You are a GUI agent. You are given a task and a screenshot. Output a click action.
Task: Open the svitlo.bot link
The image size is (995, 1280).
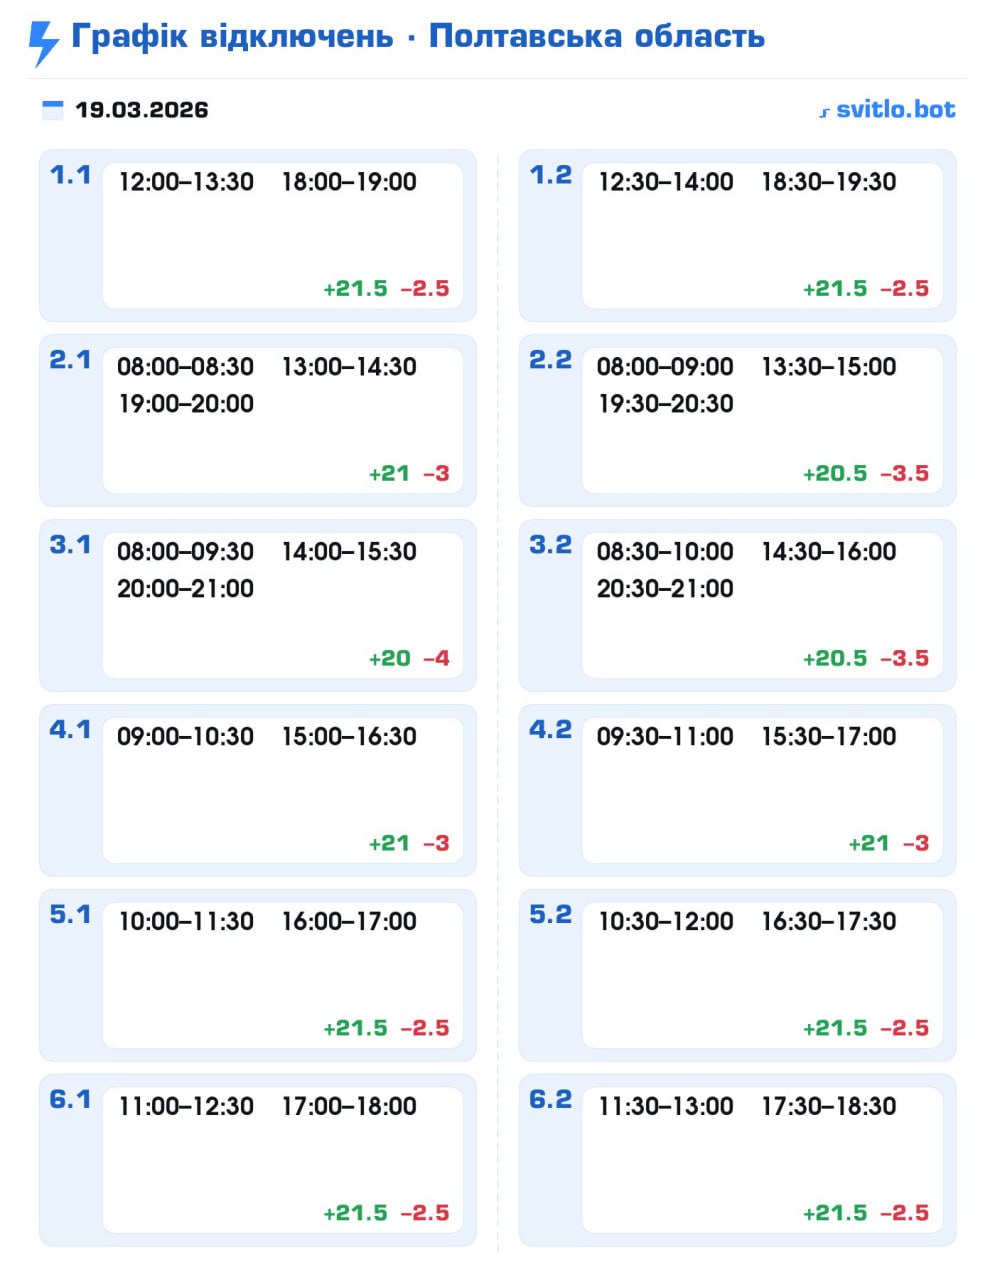point(895,109)
